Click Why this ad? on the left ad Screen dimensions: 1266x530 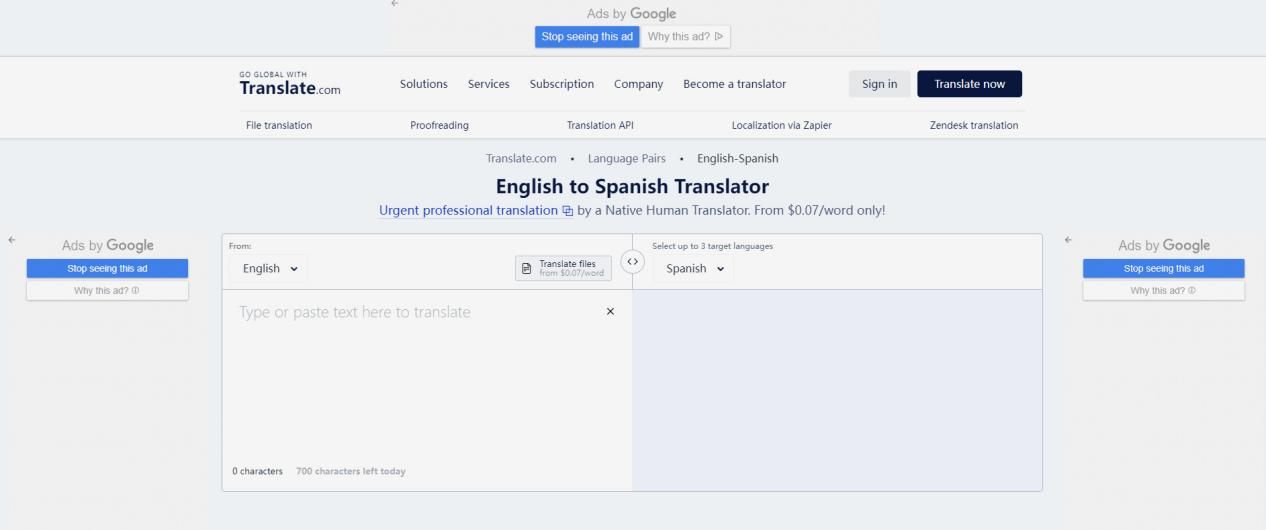107,290
